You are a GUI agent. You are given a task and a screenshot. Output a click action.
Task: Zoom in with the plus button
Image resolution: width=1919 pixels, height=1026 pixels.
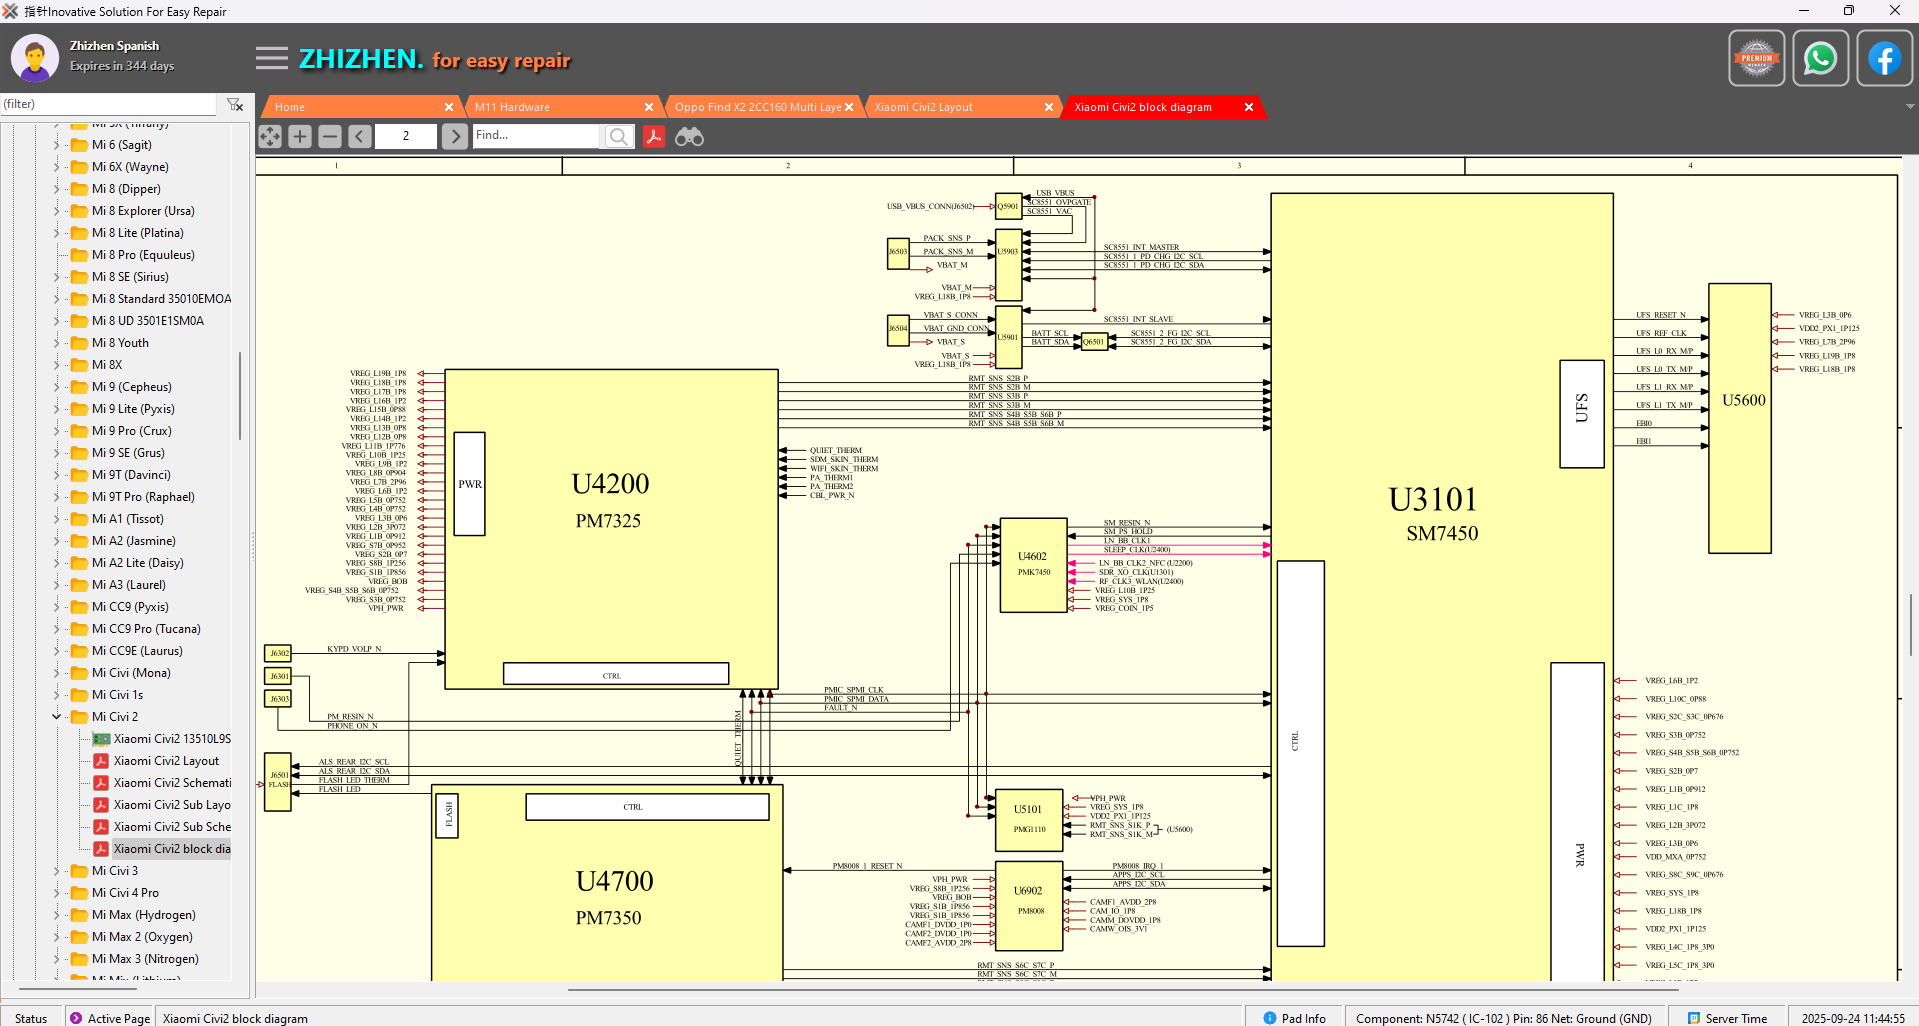click(x=300, y=136)
